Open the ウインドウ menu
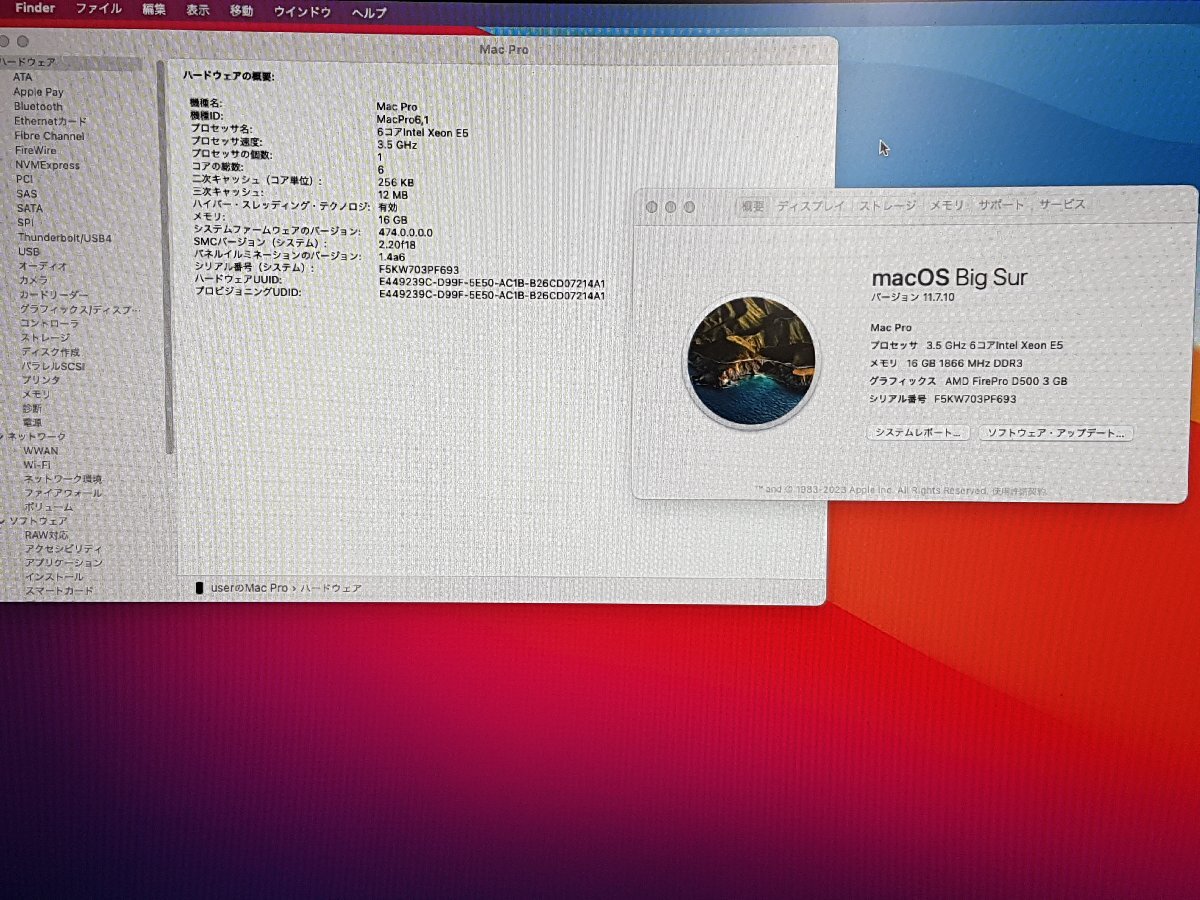 point(302,11)
